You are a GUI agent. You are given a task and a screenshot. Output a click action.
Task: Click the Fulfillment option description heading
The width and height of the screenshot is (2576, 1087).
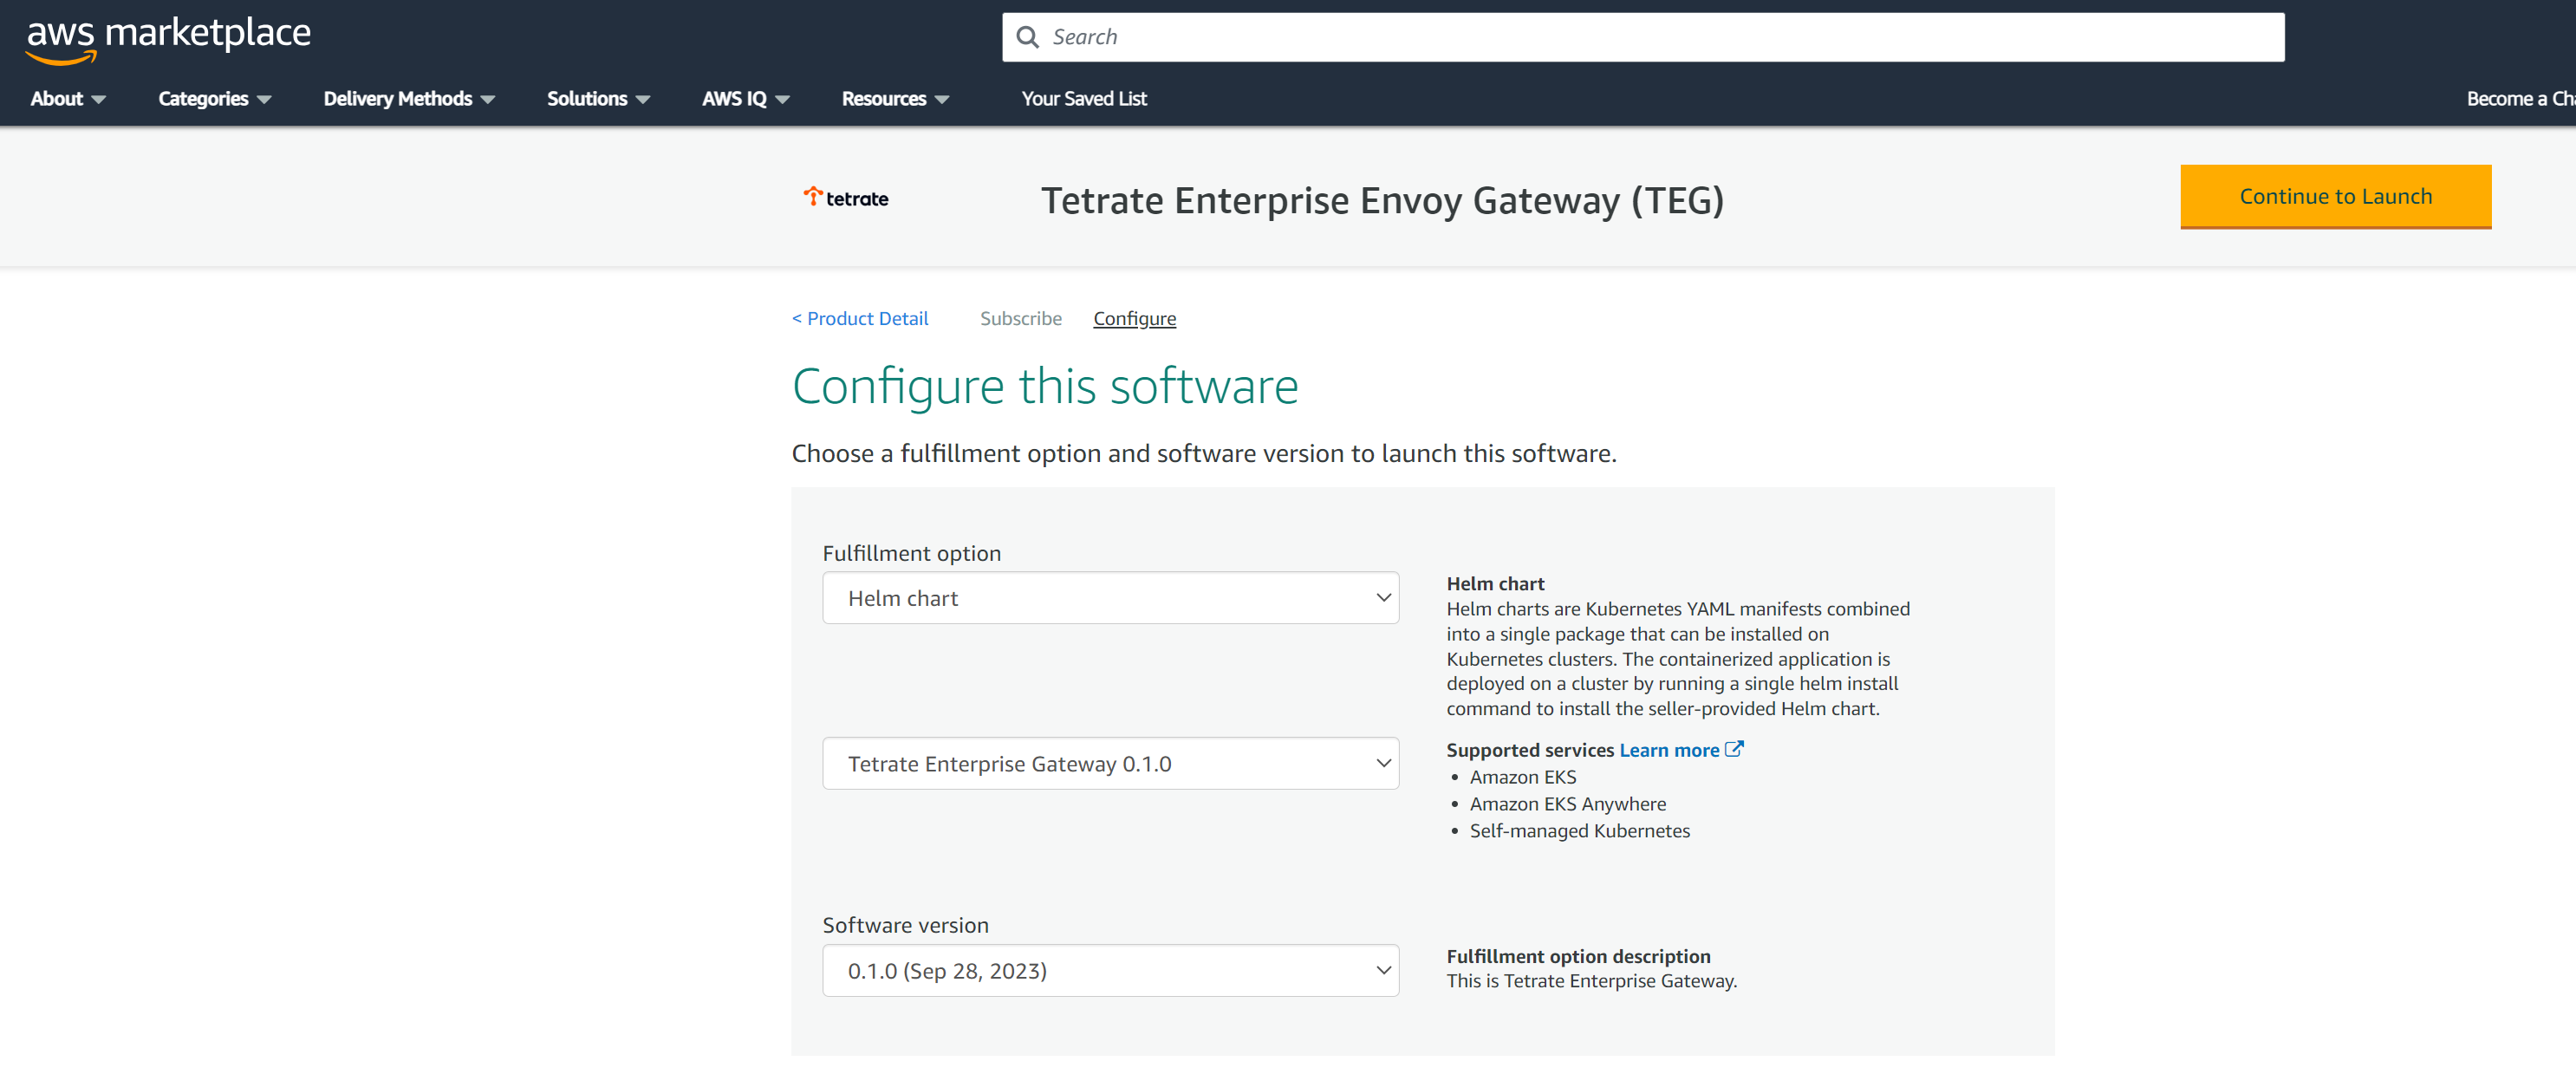click(x=1578, y=956)
